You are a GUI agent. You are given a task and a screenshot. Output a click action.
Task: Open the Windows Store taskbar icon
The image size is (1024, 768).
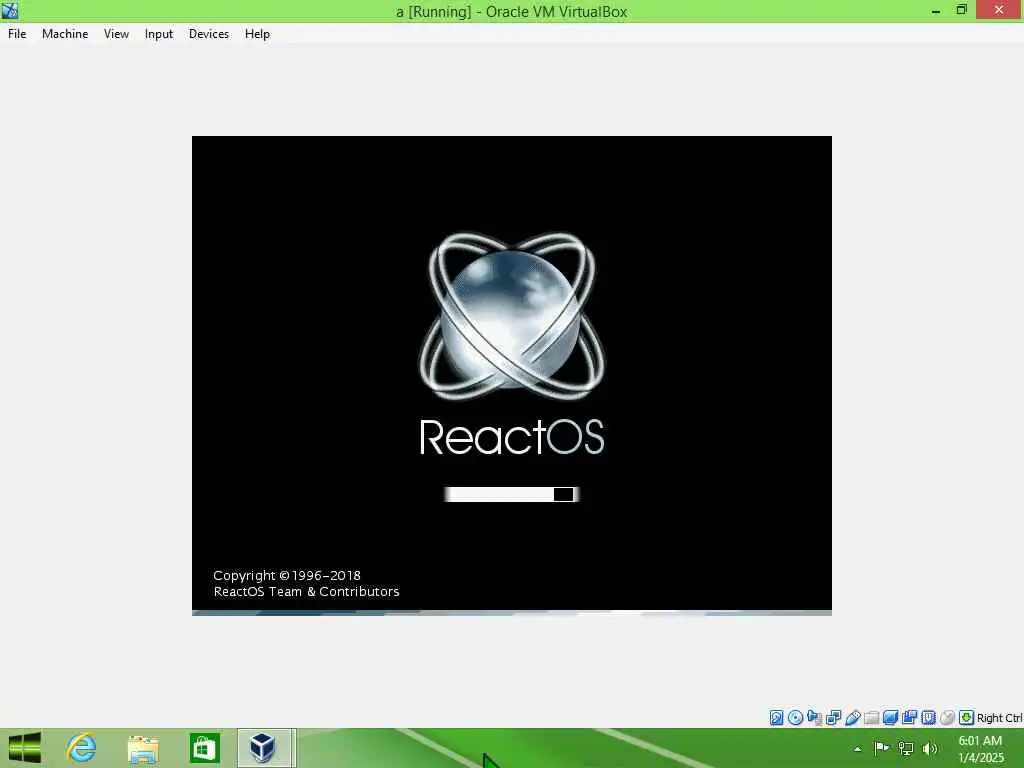coord(204,748)
